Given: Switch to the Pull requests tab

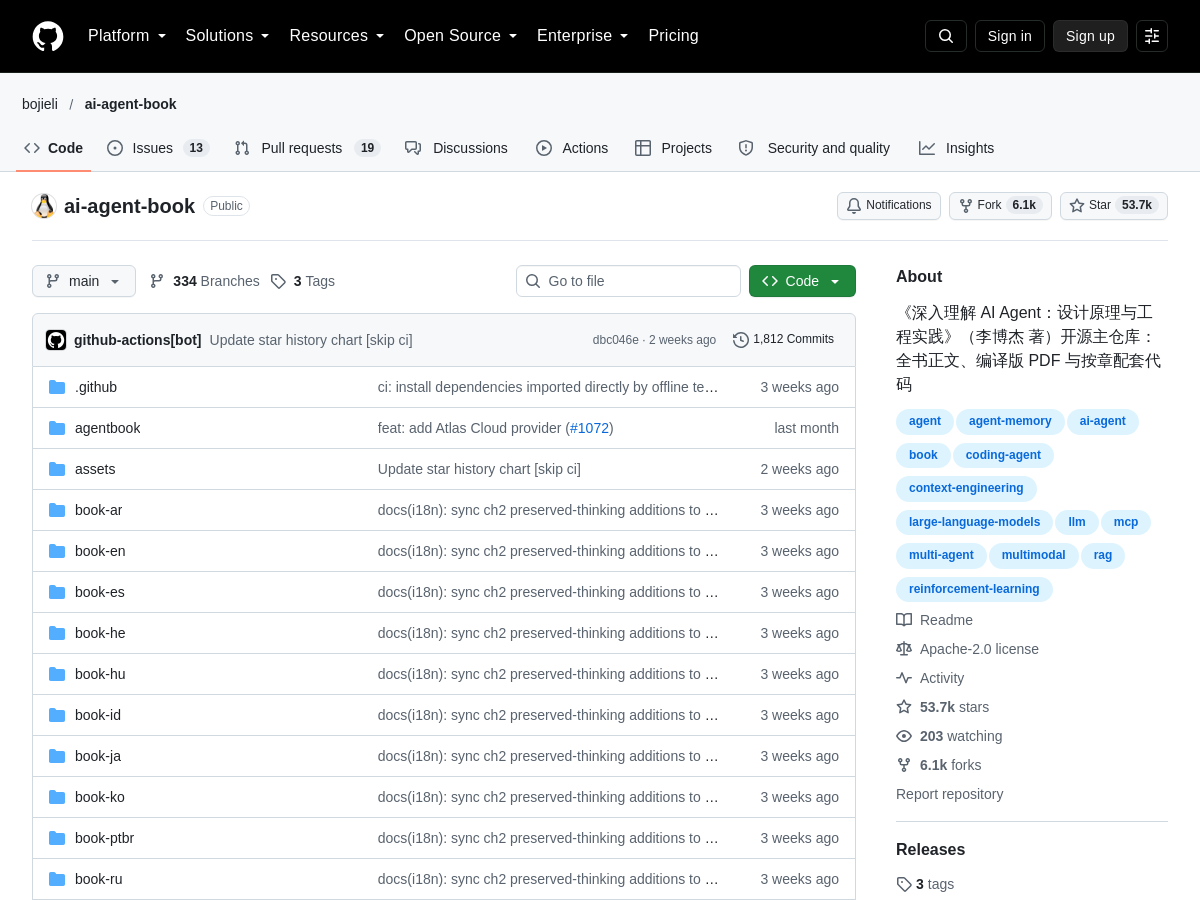Looking at the screenshot, I should (x=307, y=148).
